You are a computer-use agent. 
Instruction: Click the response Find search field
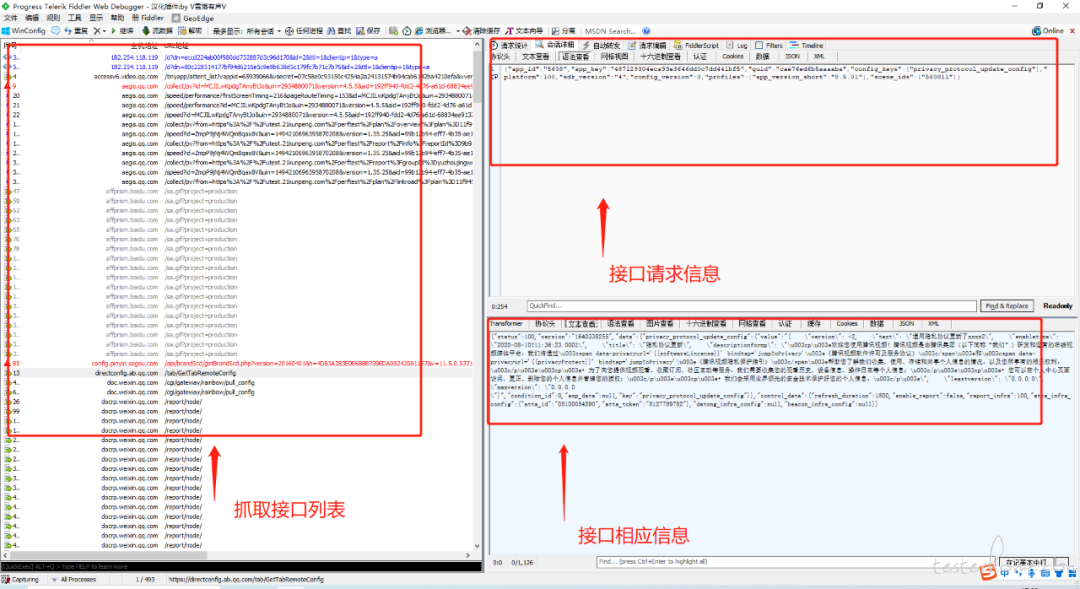tap(796, 562)
